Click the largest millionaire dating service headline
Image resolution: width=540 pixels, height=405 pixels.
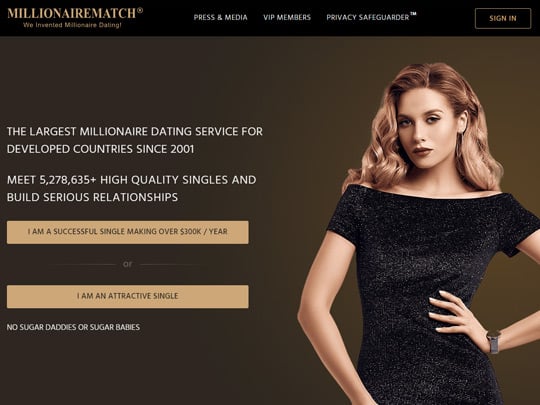[x=135, y=140]
